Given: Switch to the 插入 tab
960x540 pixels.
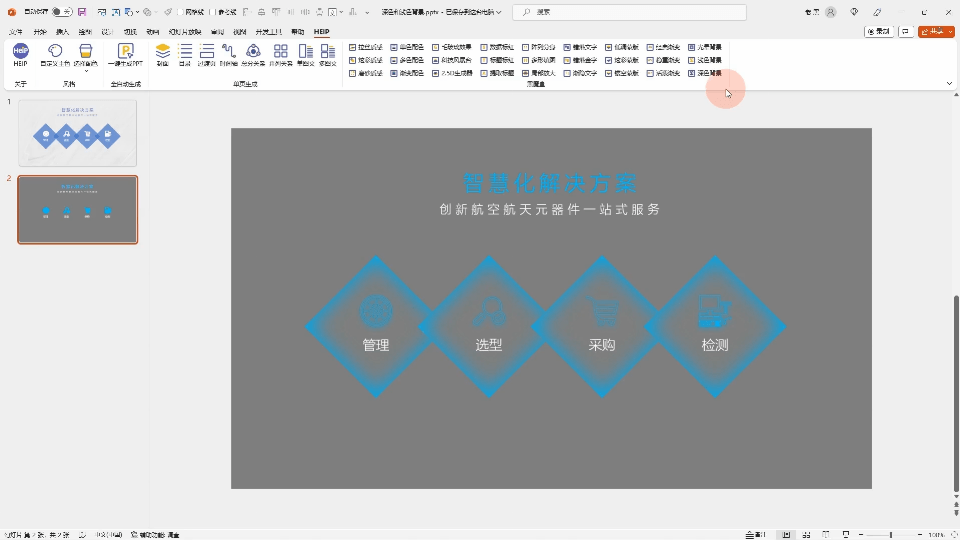Looking at the screenshot, I should click(62, 32).
